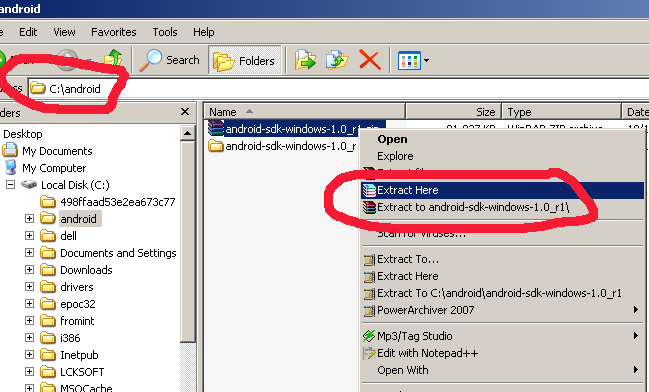Open the Favorites menu
The height and width of the screenshot is (392, 649).
113,32
